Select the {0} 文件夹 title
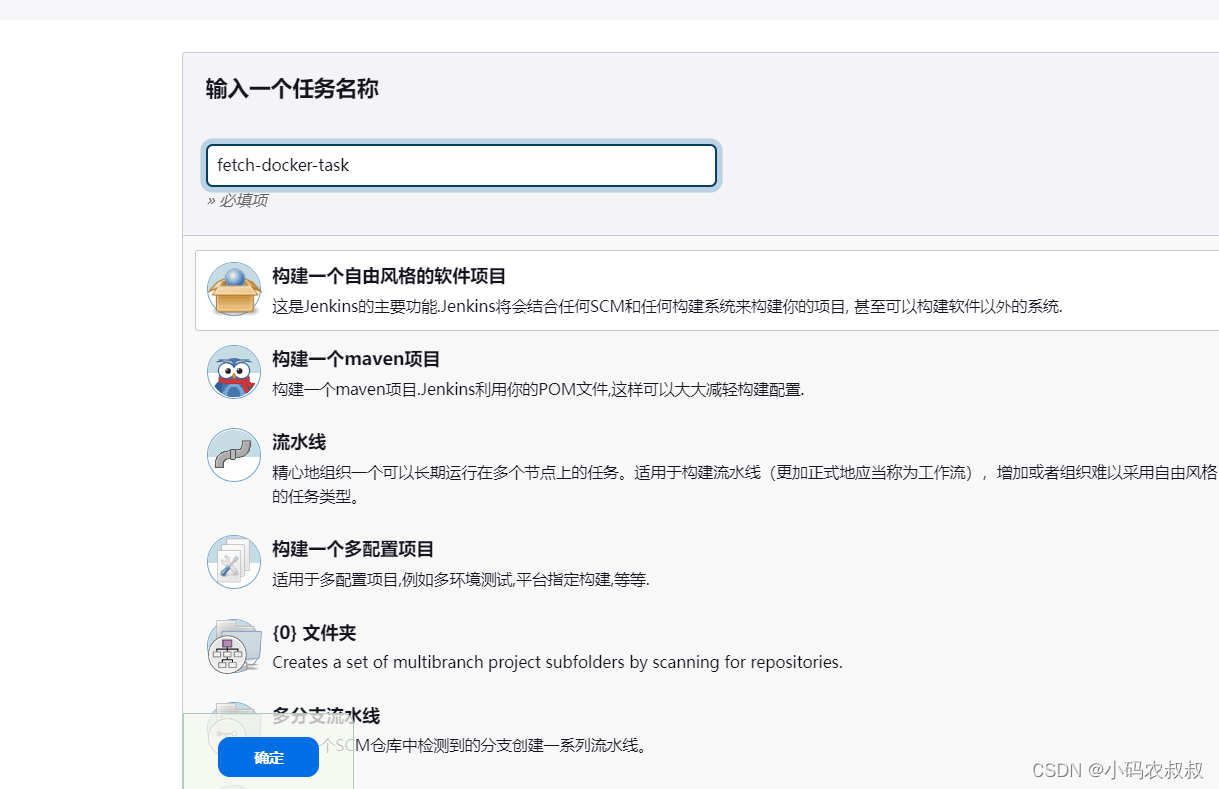Image resolution: width=1219 pixels, height=789 pixels. point(314,633)
